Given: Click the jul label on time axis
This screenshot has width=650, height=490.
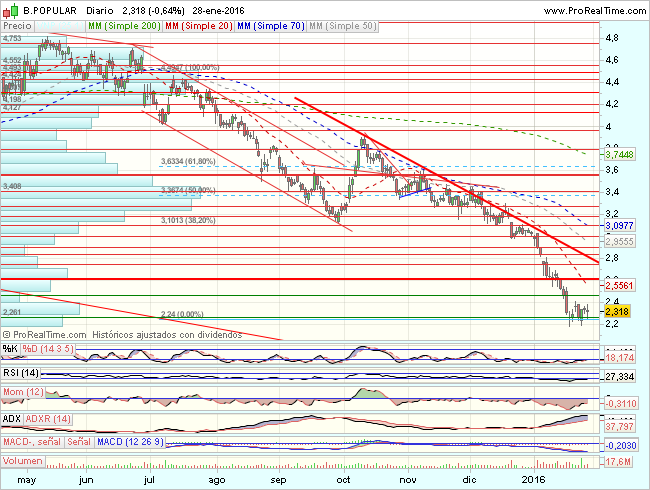Looking at the screenshot, I should click(149, 480).
